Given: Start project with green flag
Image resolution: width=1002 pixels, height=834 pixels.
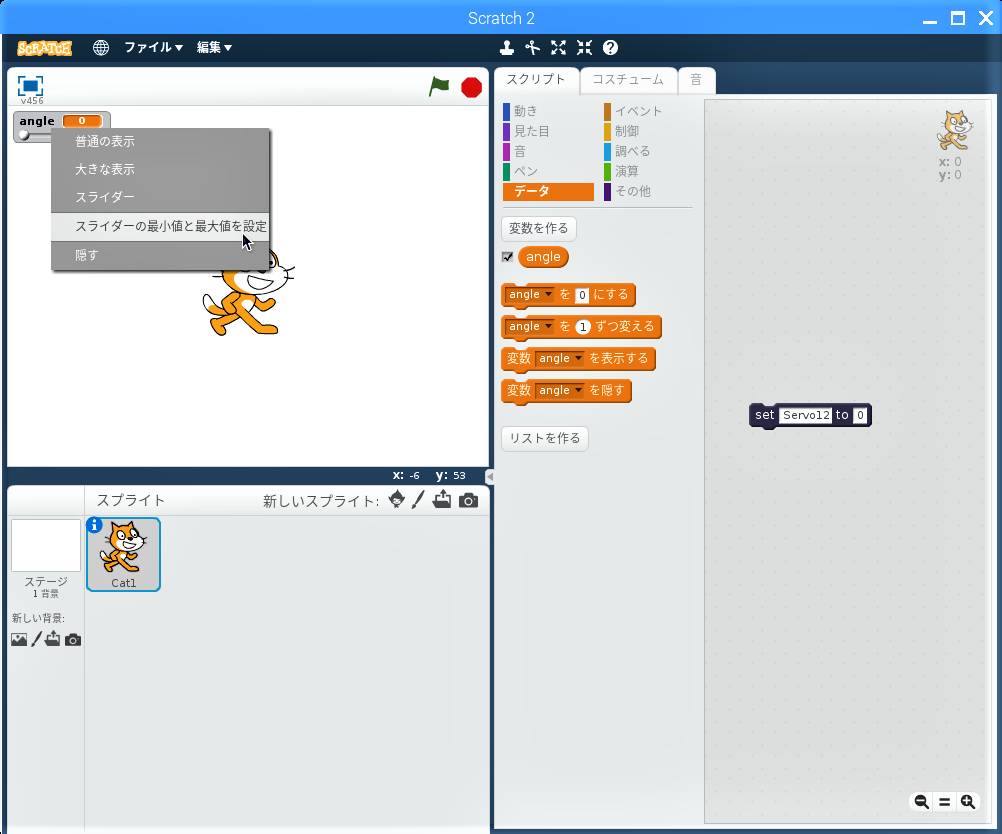Looking at the screenshot, I should [439, 86].
